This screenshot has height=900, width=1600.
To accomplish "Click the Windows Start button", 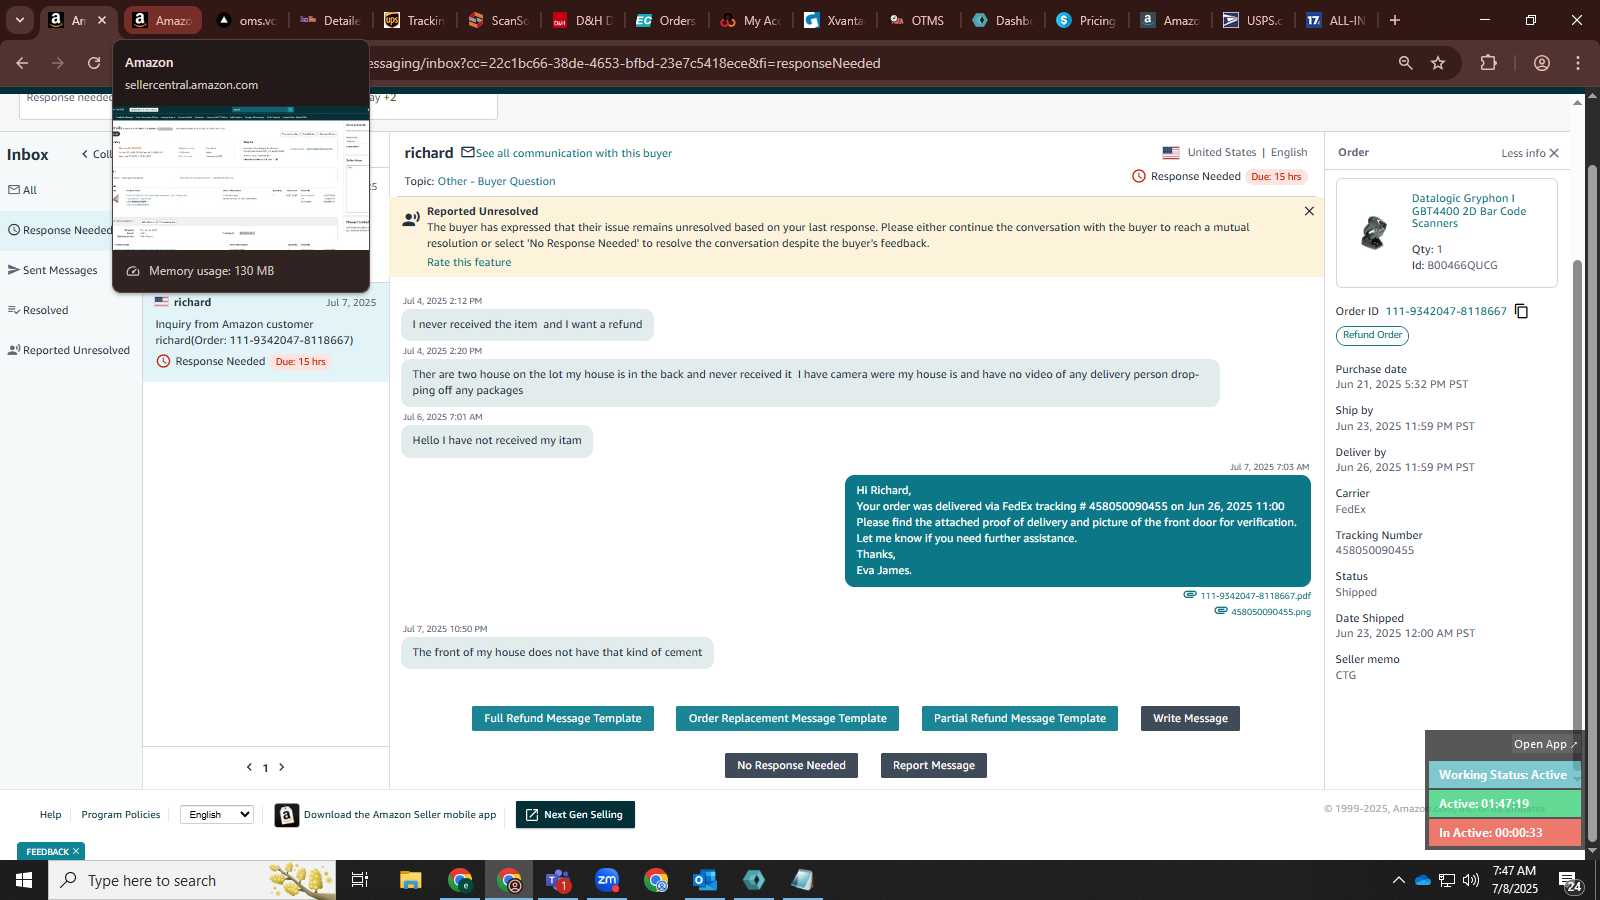I will click(x=24, y=880).
